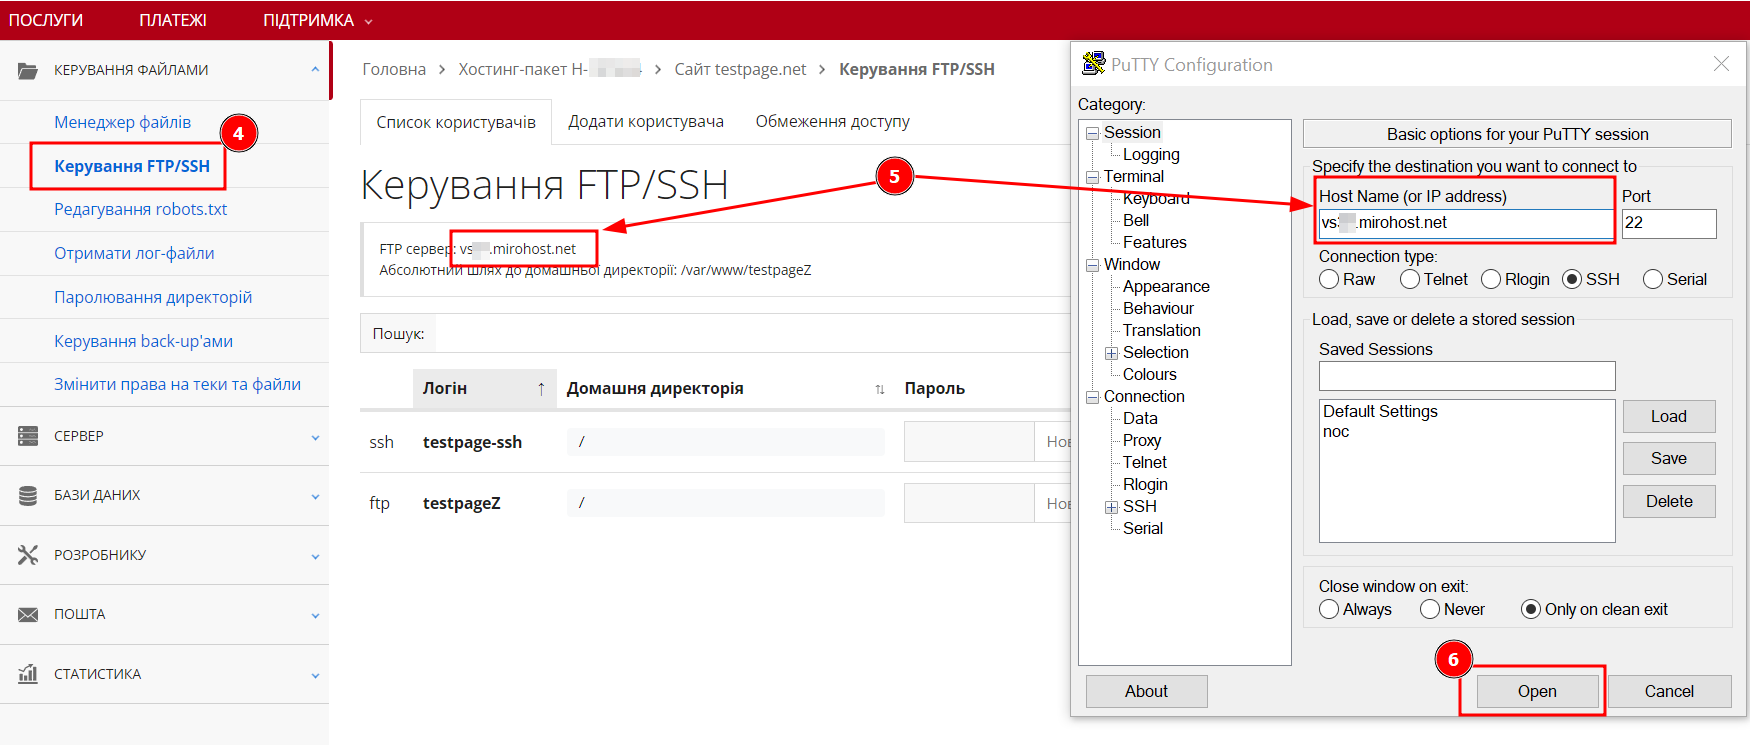Expand the Пошта sidebar chevron
The width and height of the screenshot is (1750, 745).
(315, 615)
